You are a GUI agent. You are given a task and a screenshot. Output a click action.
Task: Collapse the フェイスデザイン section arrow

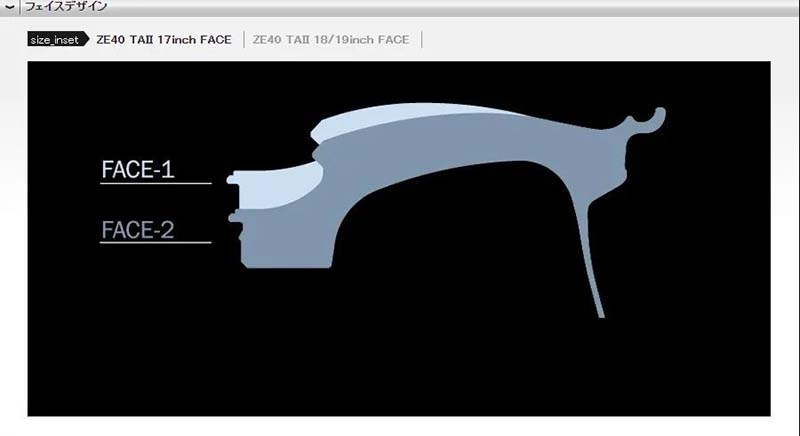pyautogui.click(x=9, y=7)
